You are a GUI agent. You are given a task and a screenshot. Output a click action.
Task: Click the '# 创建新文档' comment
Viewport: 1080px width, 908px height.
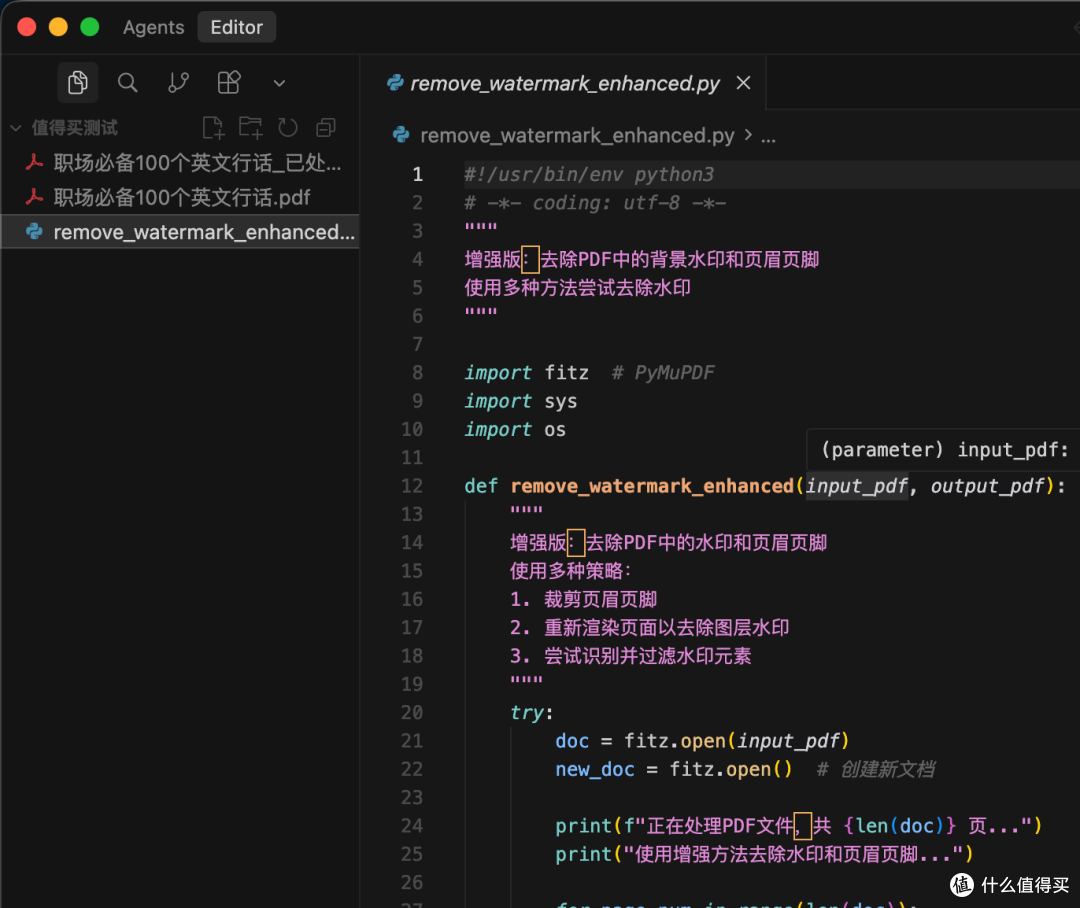click(x=875, y=770)
